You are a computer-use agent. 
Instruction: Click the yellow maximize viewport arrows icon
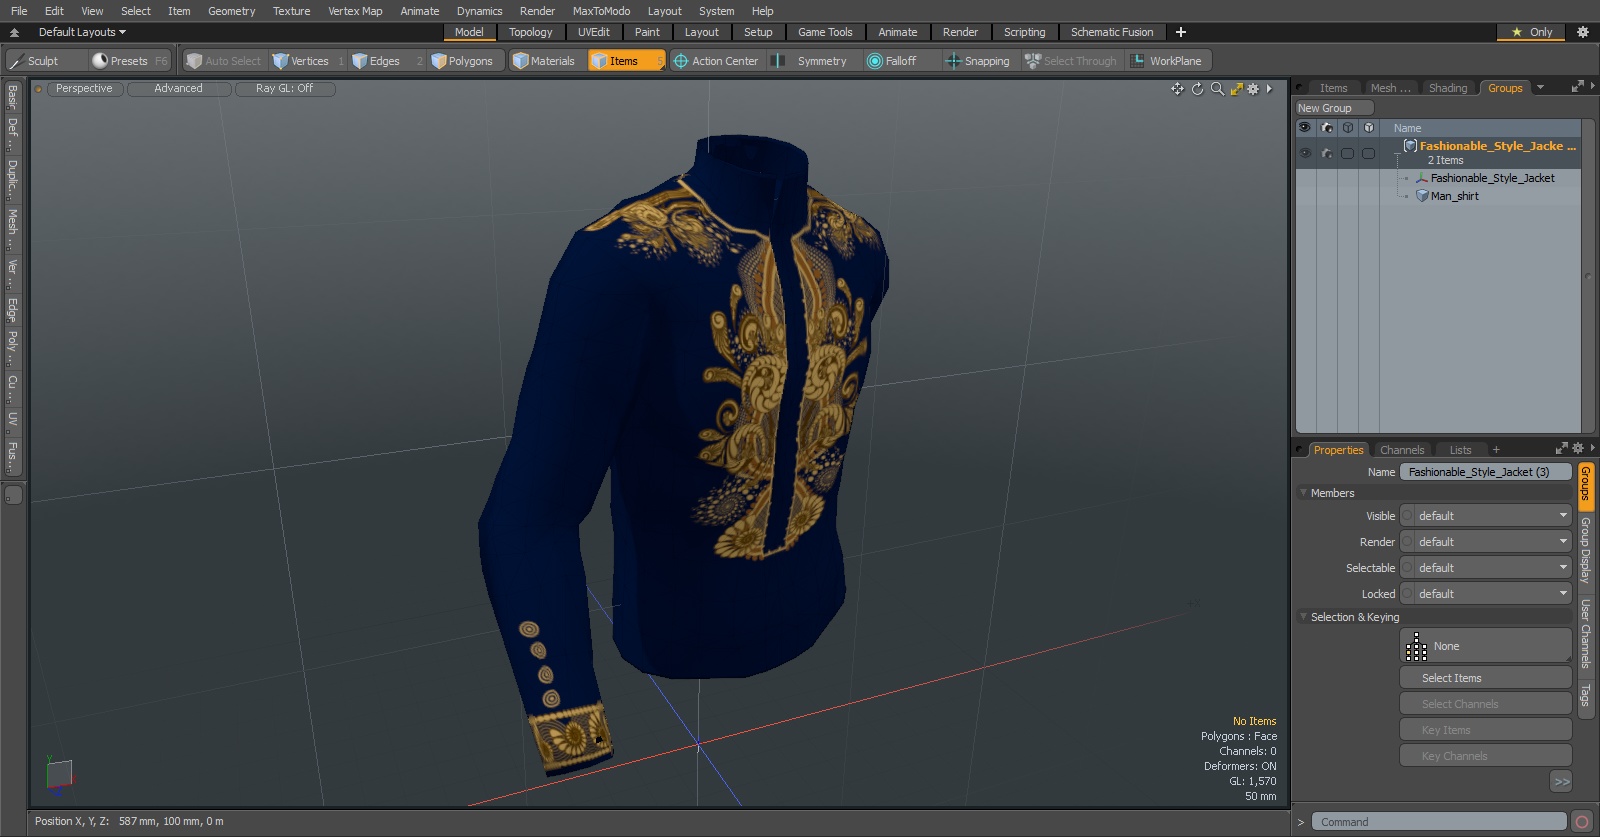[1237, 89]
